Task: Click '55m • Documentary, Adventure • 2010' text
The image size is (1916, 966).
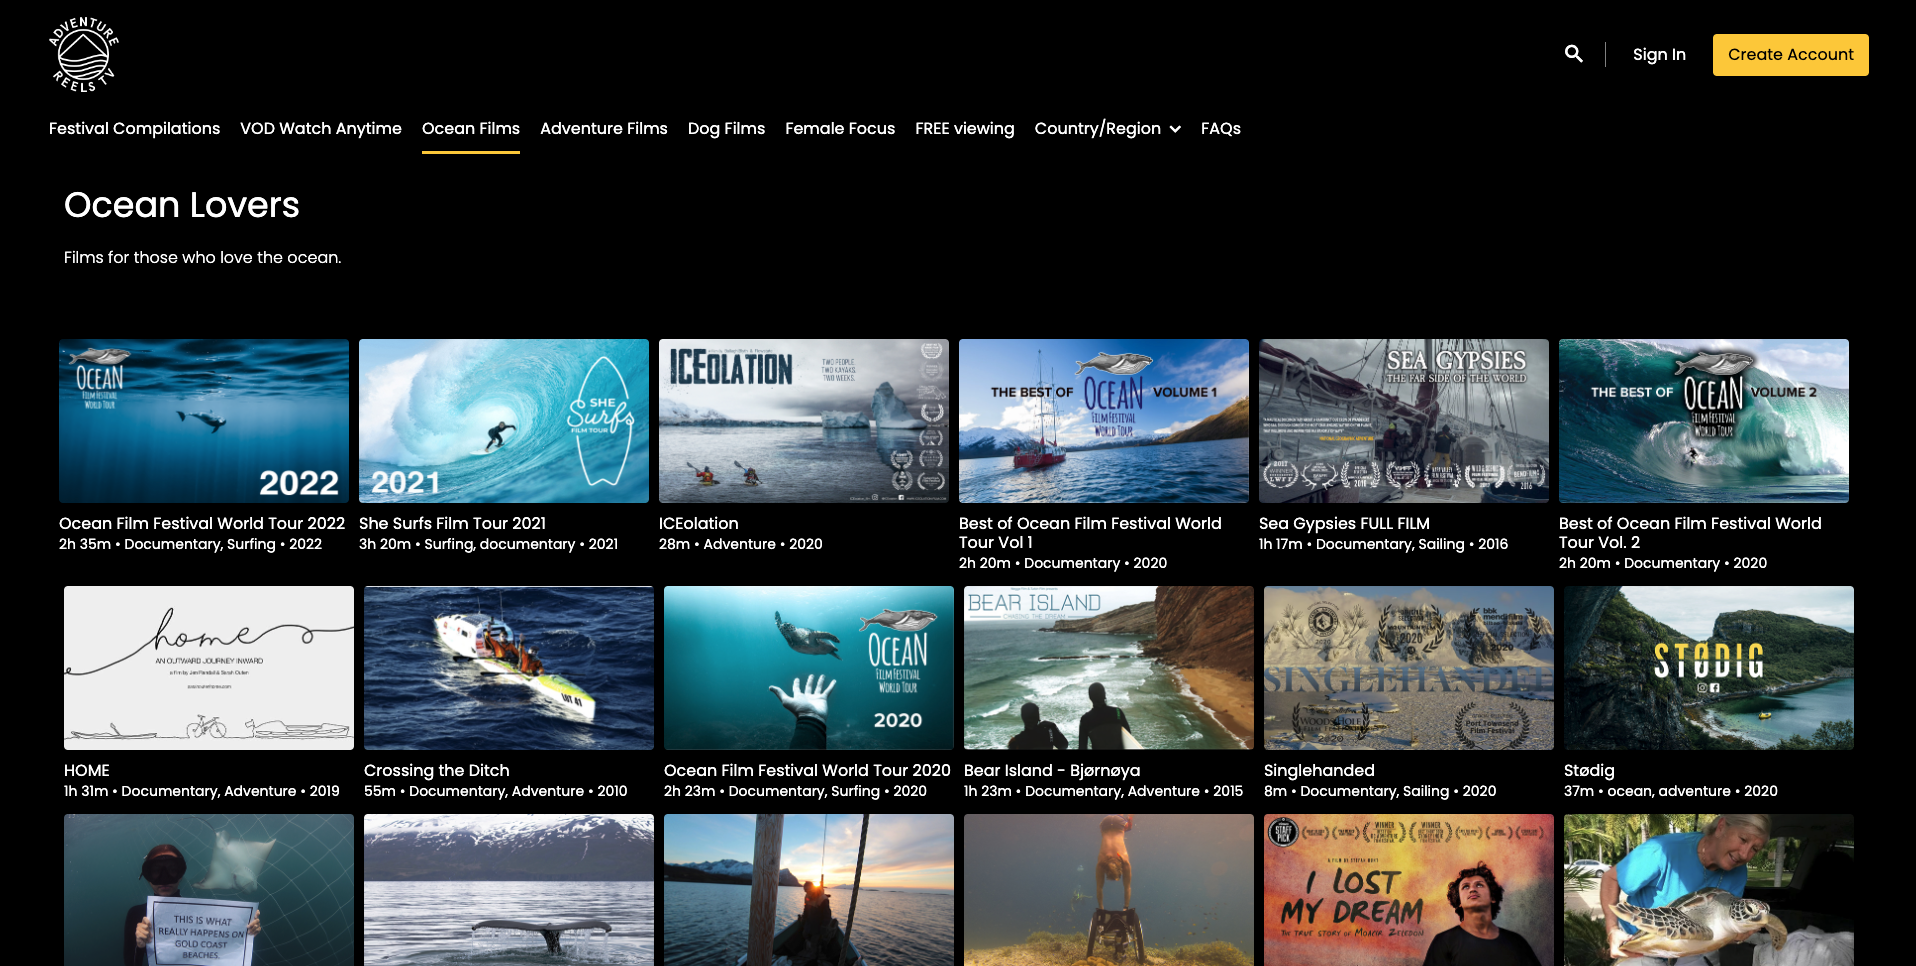Action: [x=495, y=791]
